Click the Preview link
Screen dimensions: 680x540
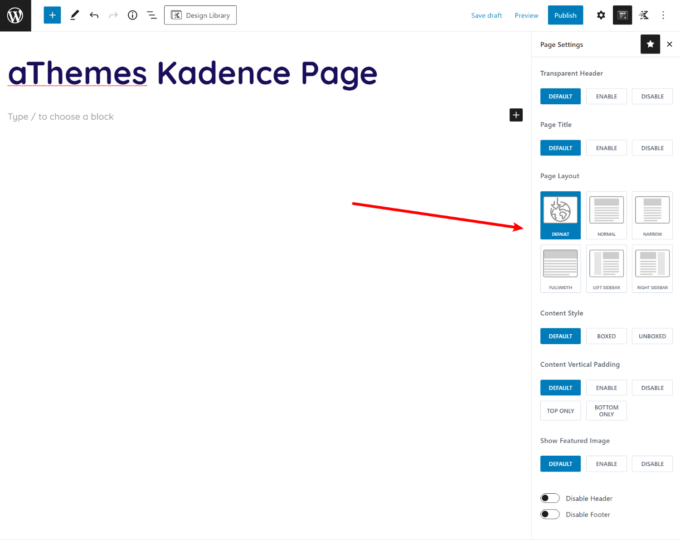click(526, 16)
